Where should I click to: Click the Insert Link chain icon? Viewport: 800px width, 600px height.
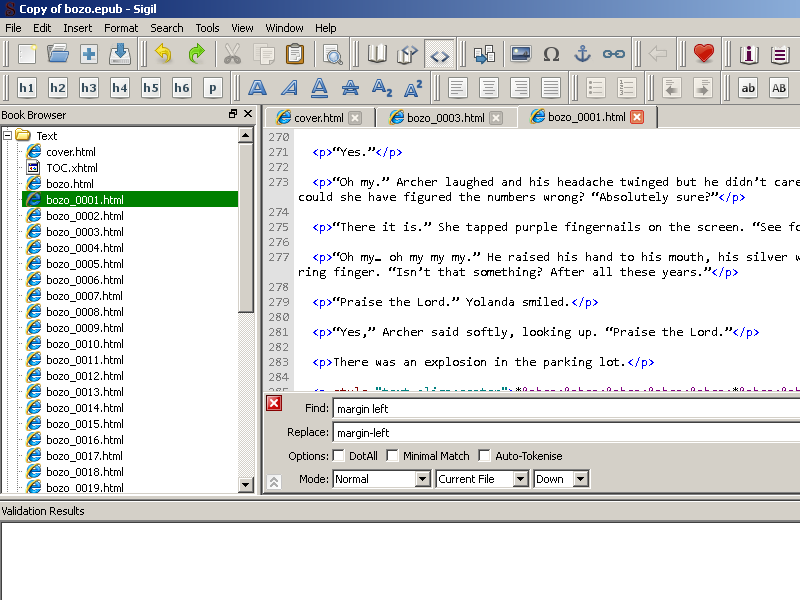tap(614, 54)
